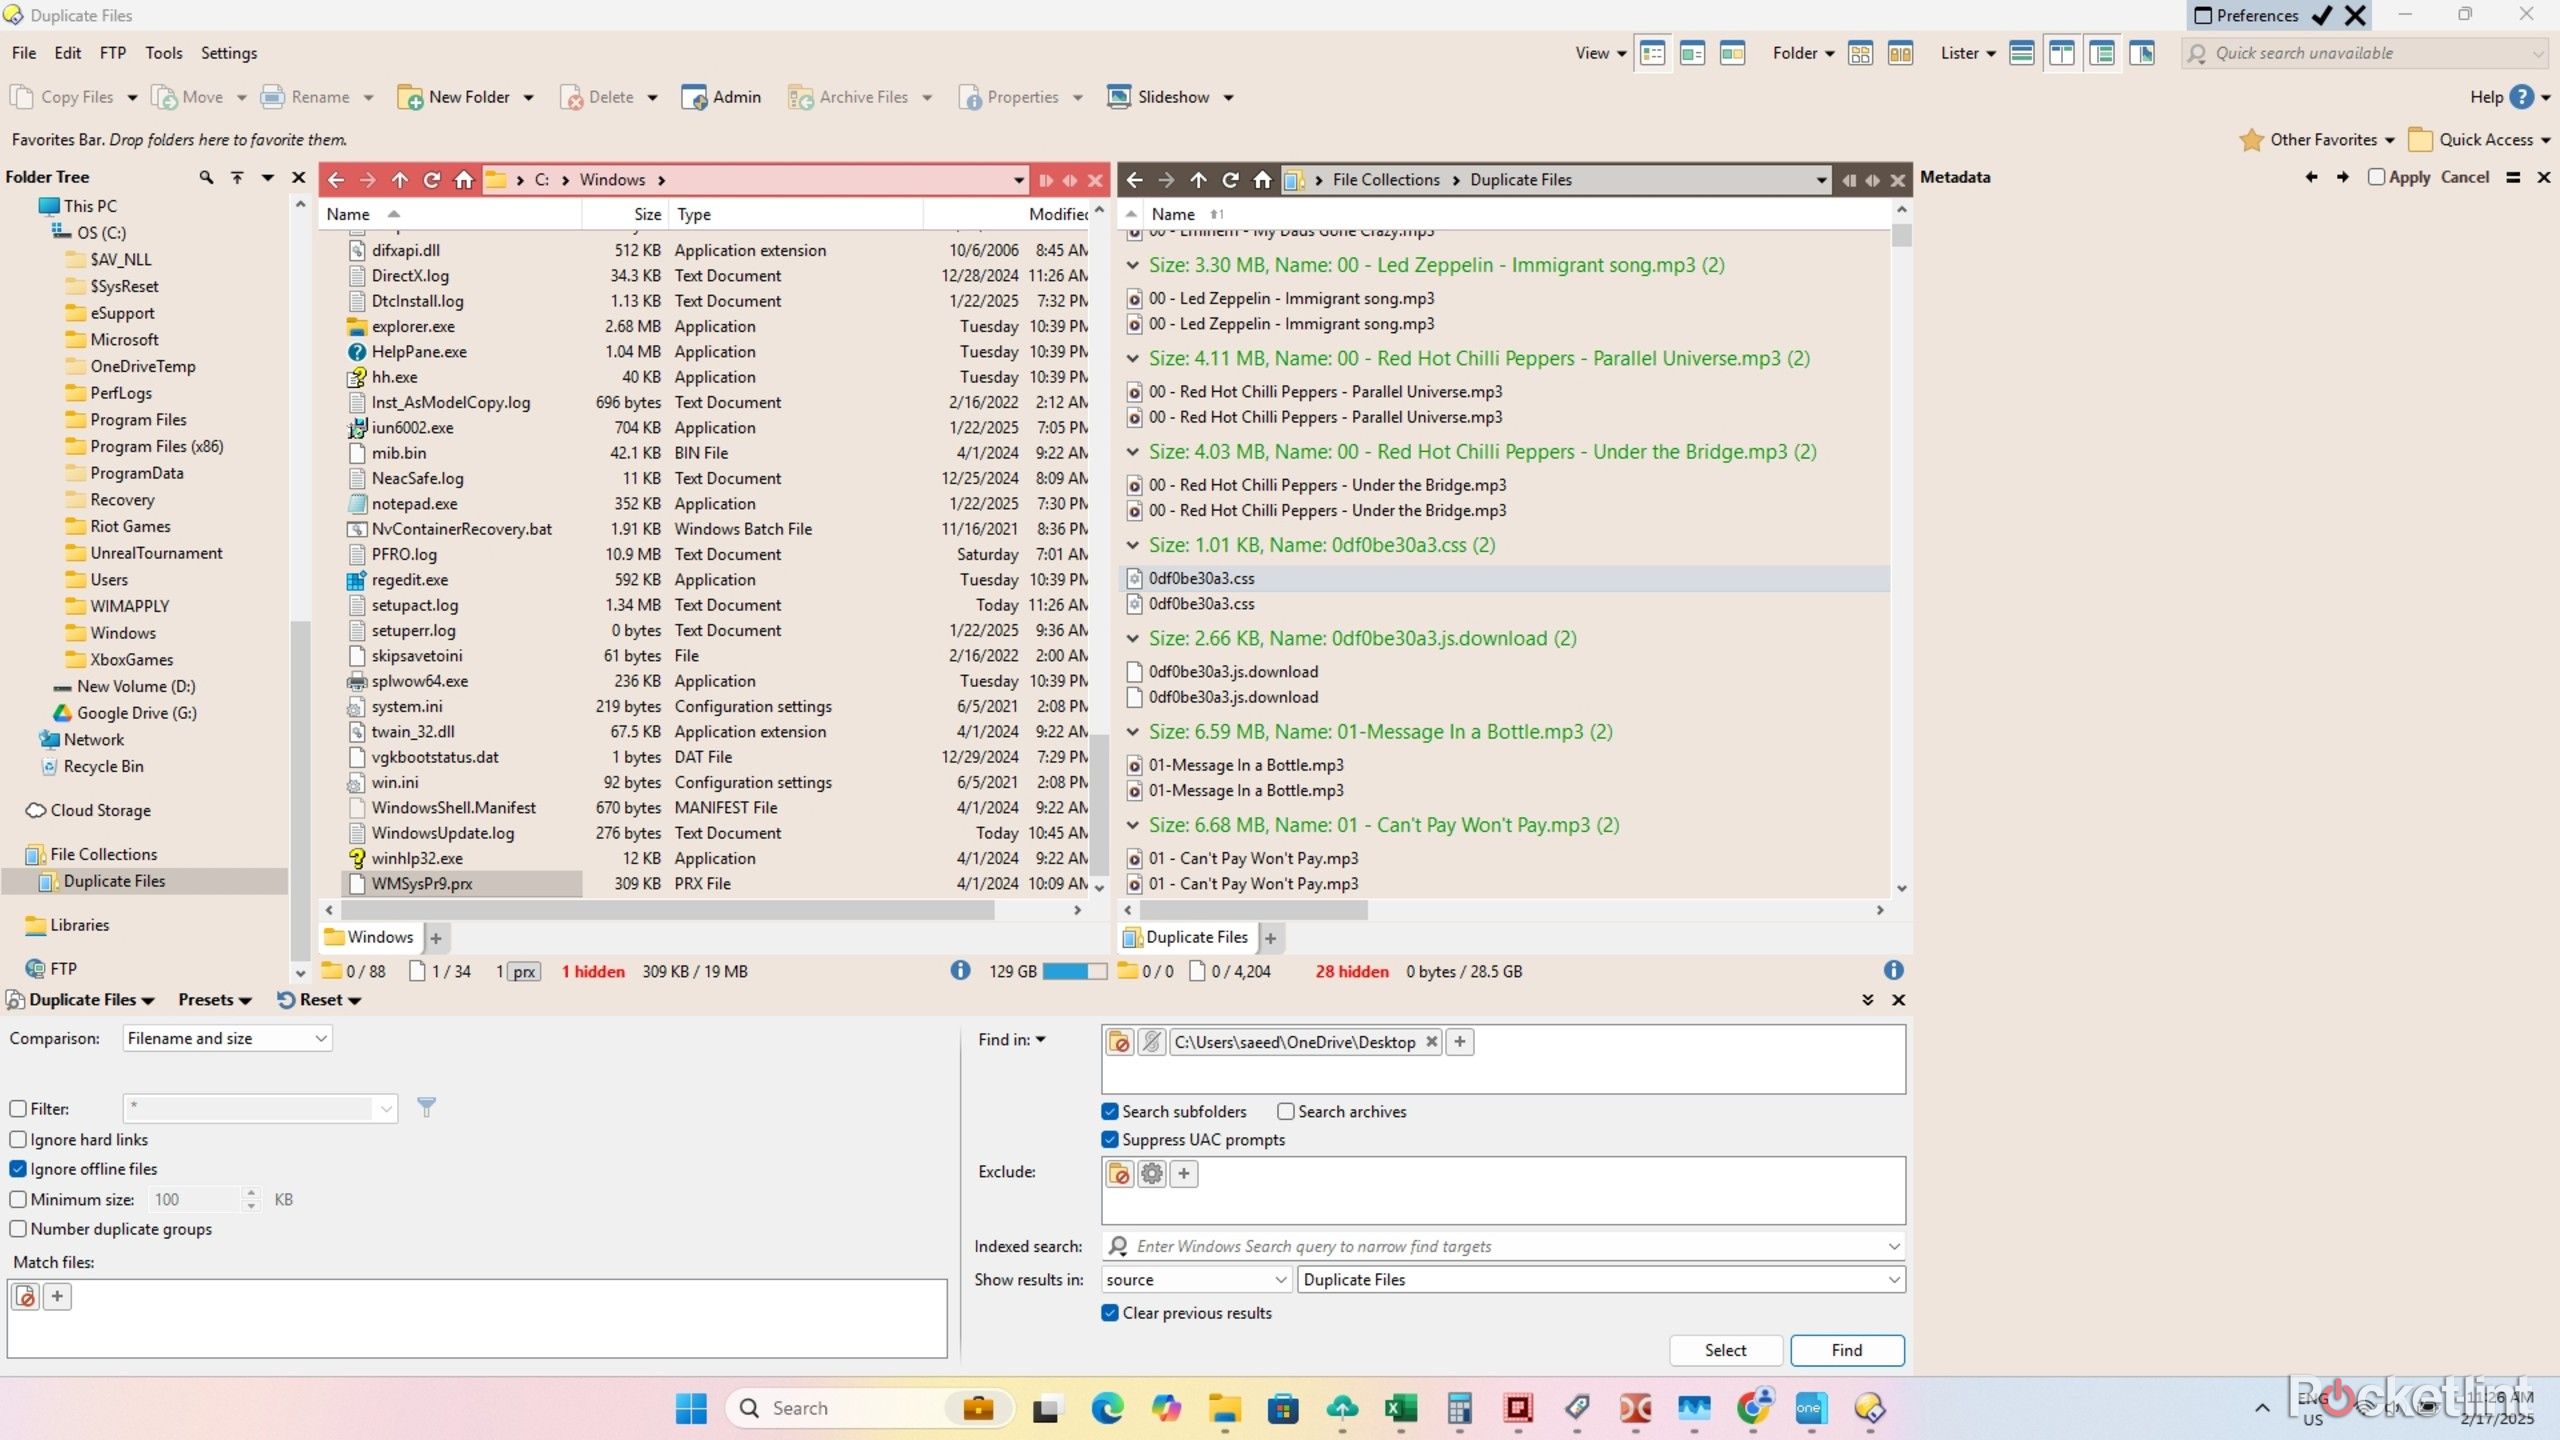Collapse the find panel with double chevron
The image size is (2560, 1440).
[1867, 1000]
